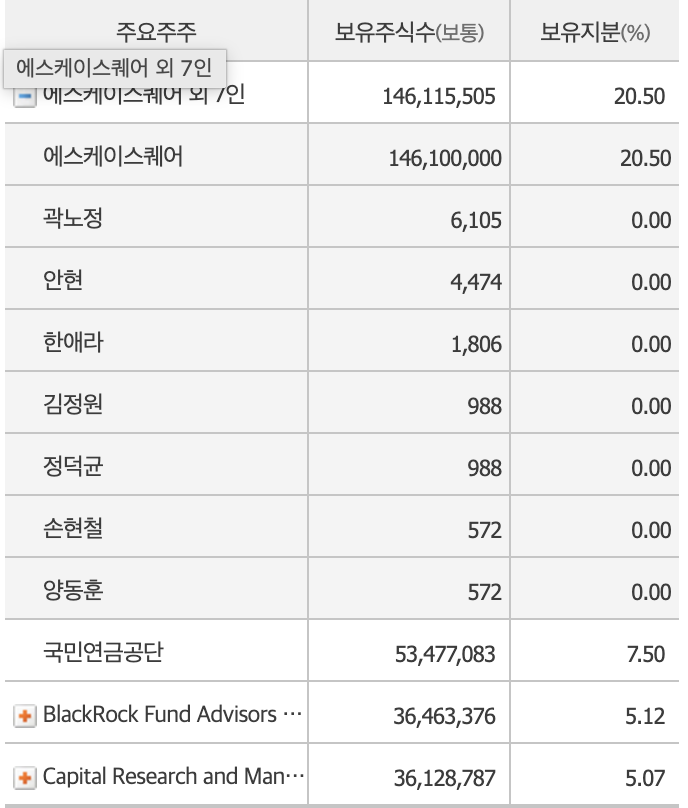Click the 7.50 ownership percentage cell
The width and height of the screenshot is (688, 808).
tap(645, 655)
